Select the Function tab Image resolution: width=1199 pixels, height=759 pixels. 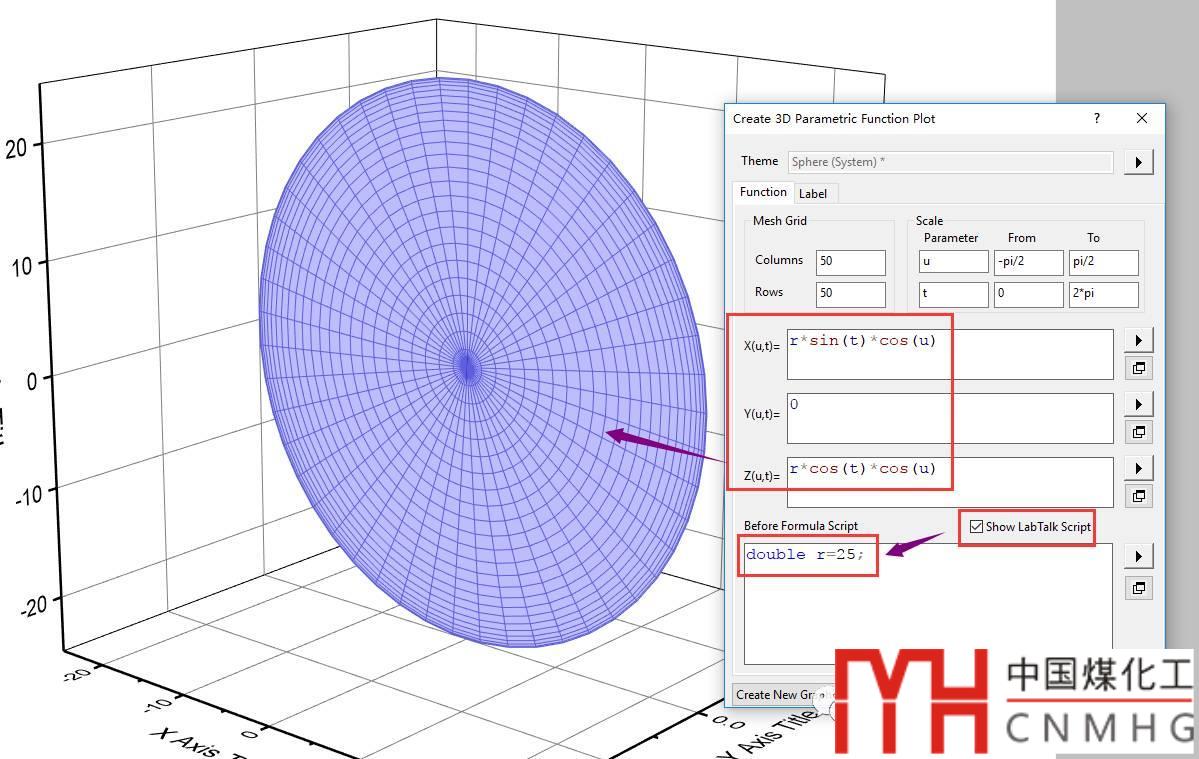click(763, 192)
